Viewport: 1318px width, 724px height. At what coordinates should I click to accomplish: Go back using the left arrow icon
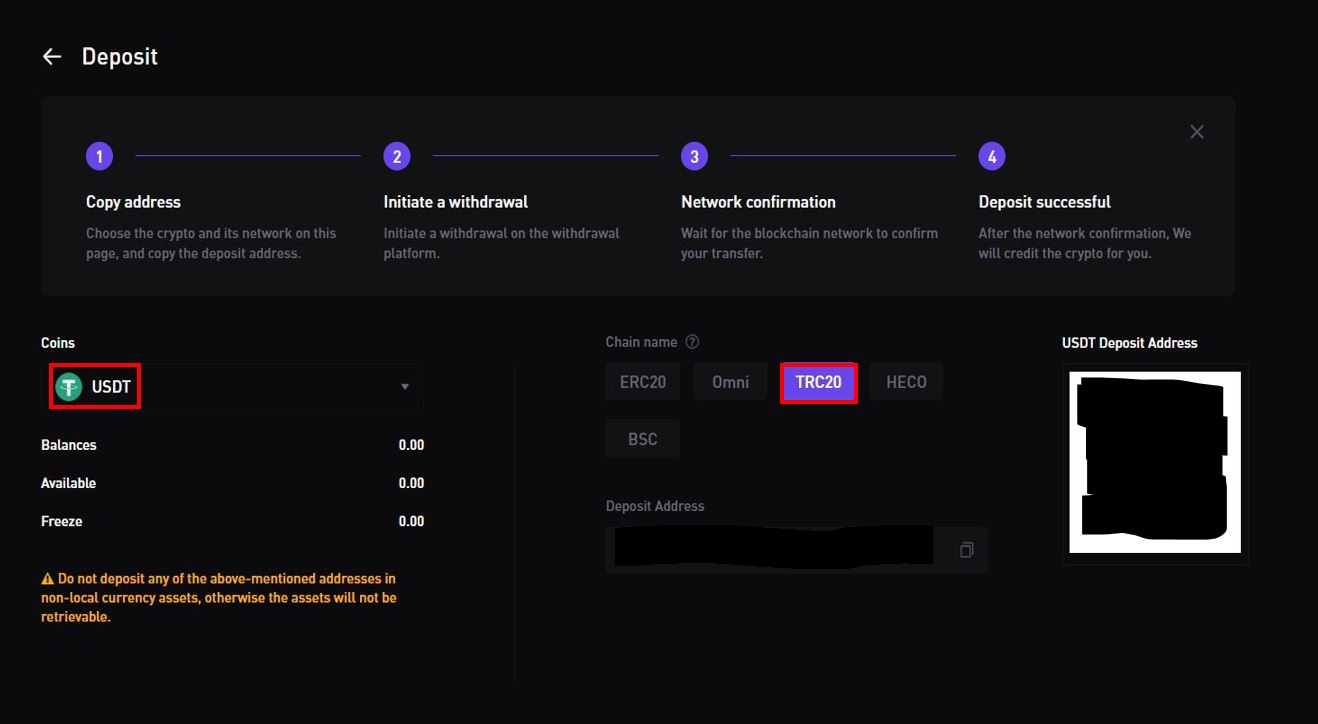[x=52, y=57]
